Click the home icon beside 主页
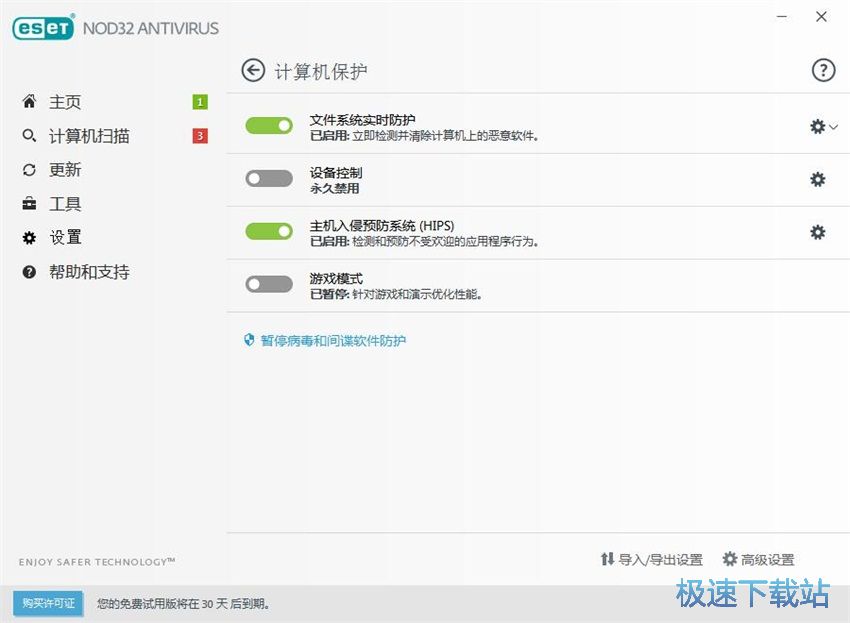850x623 pixels. 29,101
